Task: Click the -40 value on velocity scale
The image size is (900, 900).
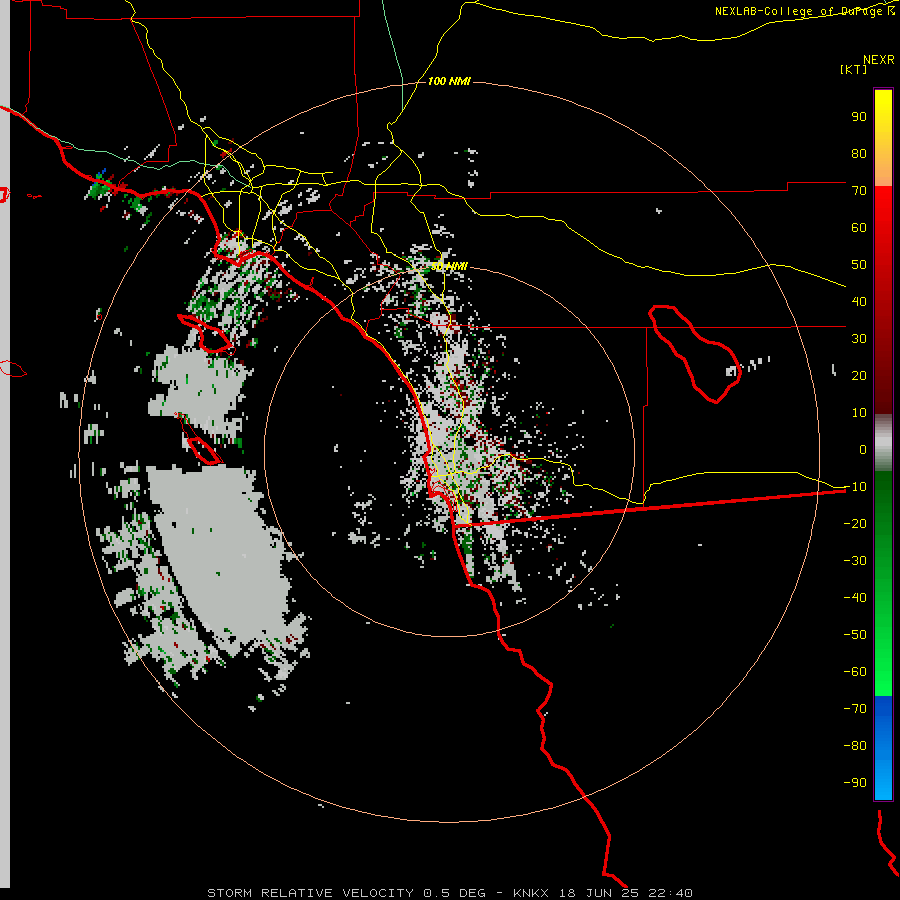Action: tap(855, 598)
